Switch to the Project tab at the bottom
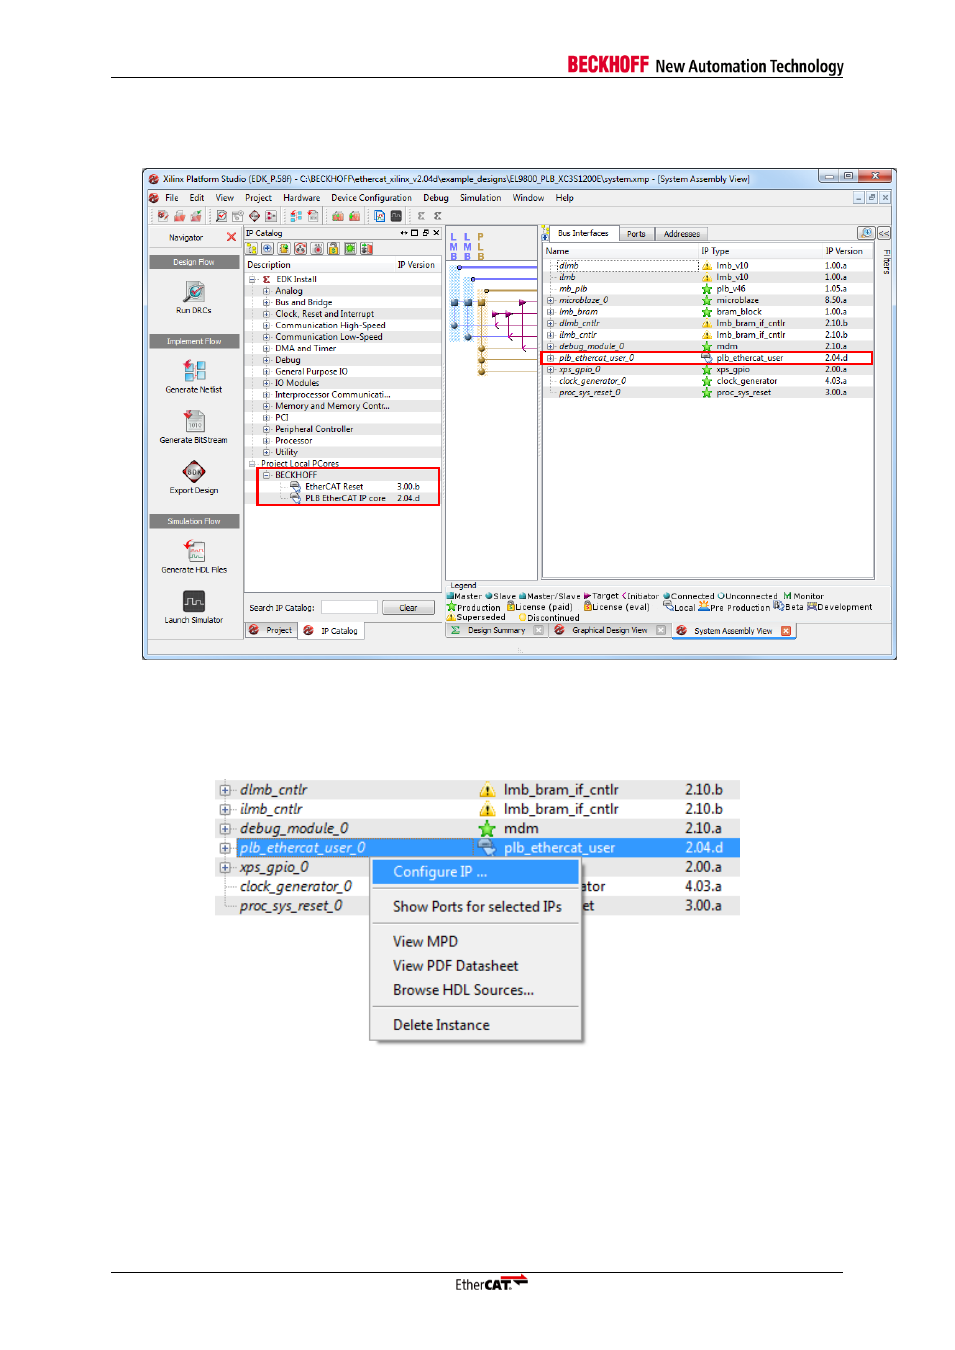Image resolution: width=955 pixels, height=1350 pixels. click(271, 630)
